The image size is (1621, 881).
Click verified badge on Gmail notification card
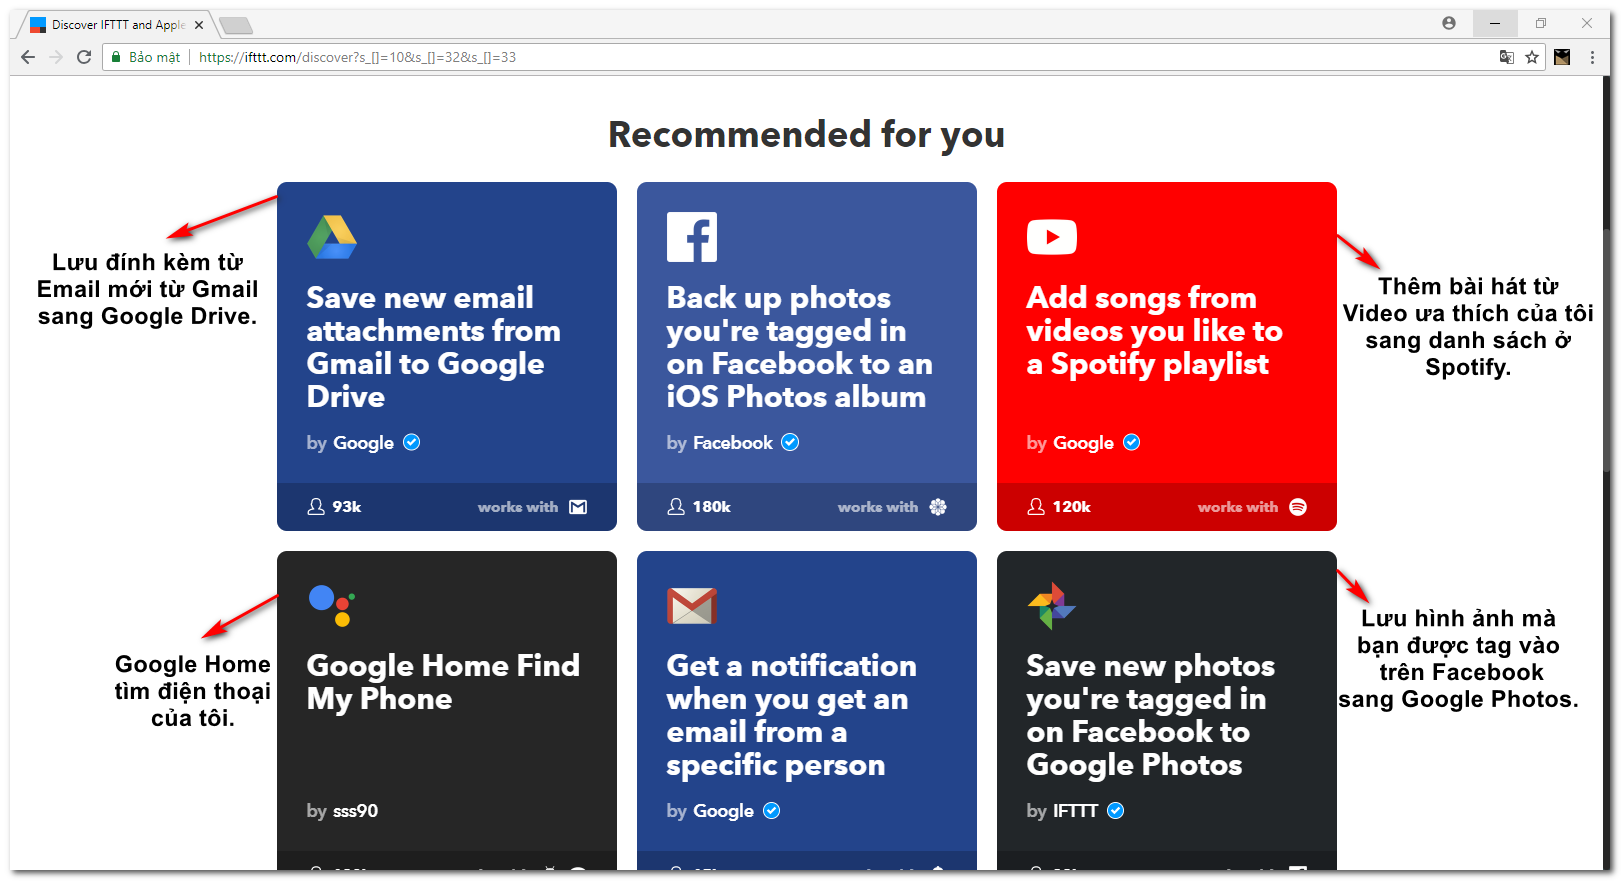pyautogui.click(x=772, y=810)
